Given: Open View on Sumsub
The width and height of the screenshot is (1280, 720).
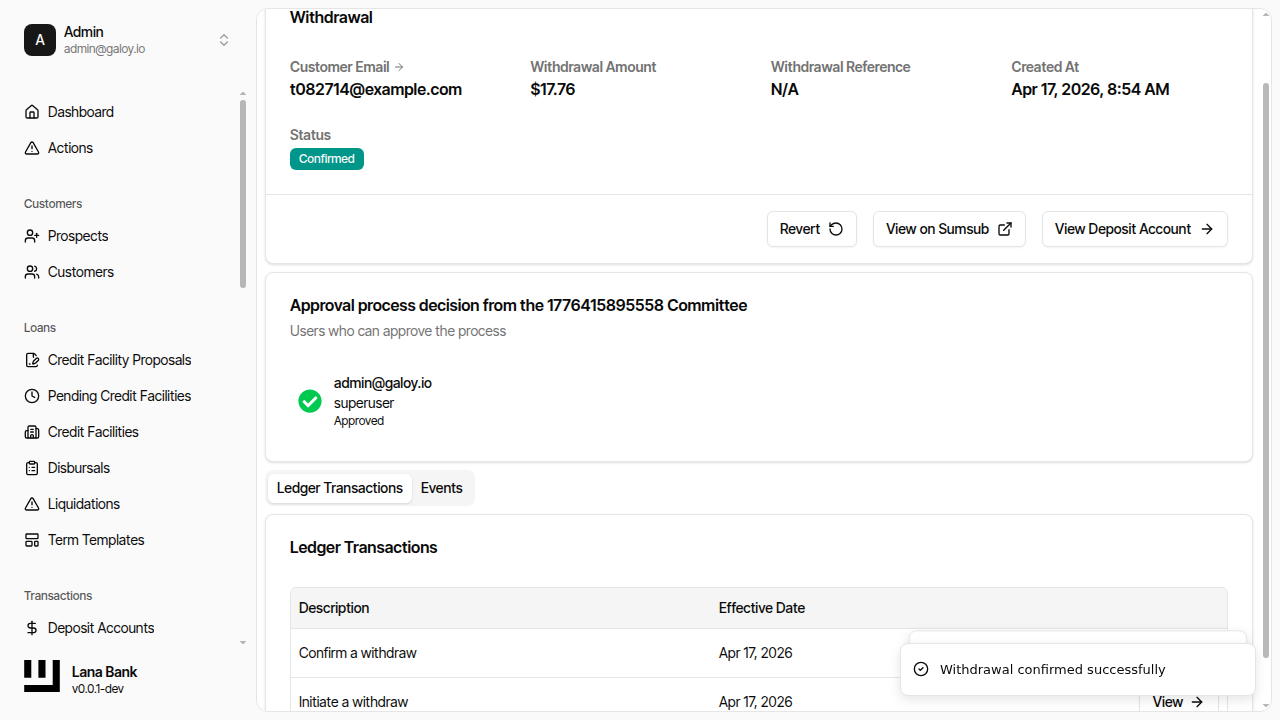Looking at the screenshot, I should pos(948,229).
